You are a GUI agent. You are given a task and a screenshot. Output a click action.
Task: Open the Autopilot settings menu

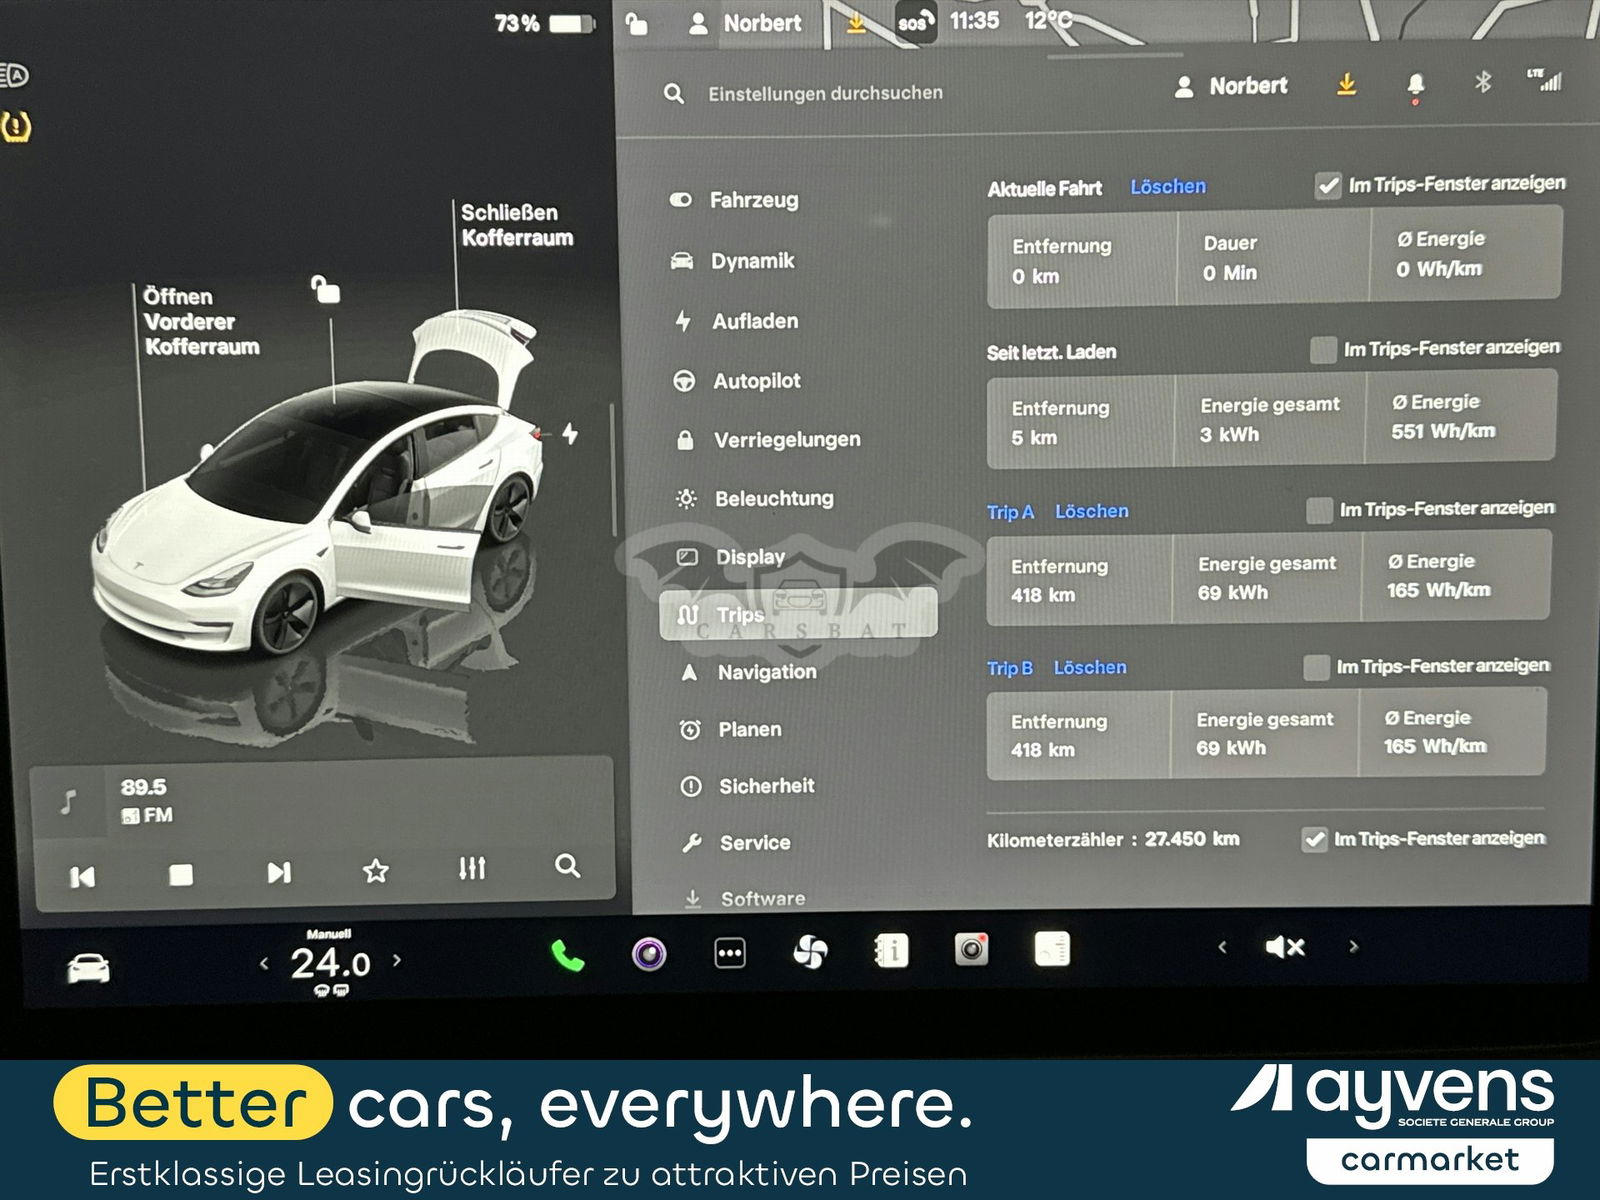(x=756, y=381)
